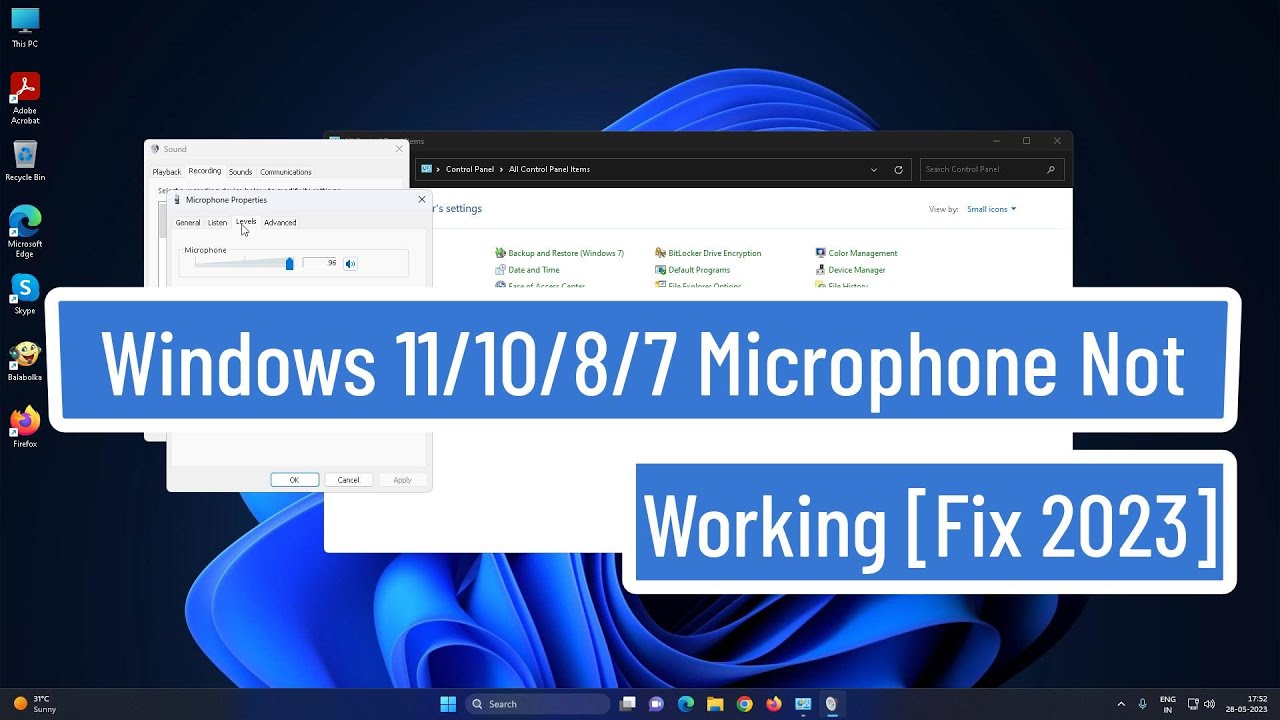Launch Microsoft Edge desktop shortcut
The height and width of the screenshot is (720, 1280).
[x=25, y=231]
